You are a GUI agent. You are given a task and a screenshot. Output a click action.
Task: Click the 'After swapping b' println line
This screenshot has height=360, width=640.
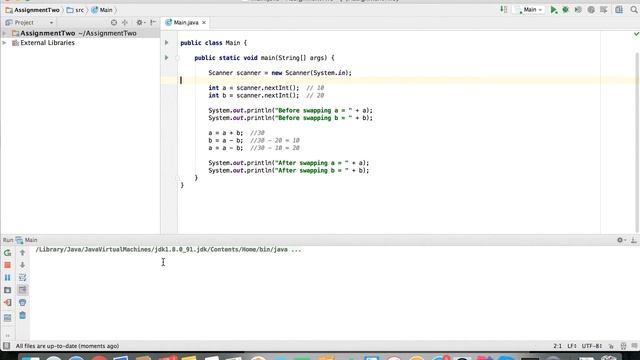[x=289, y=170]
